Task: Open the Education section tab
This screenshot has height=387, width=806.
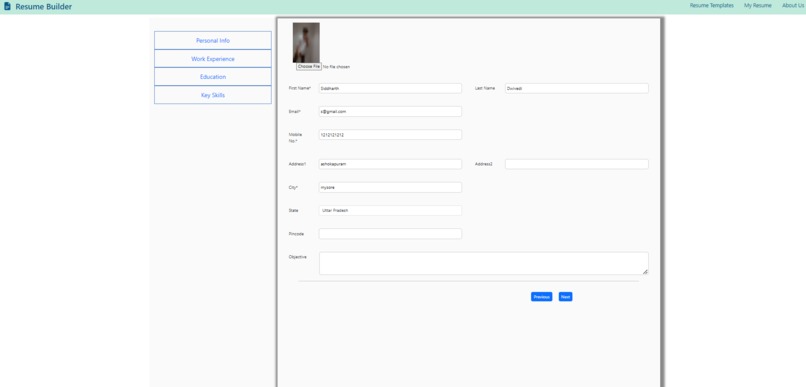Action: [213, 77]
